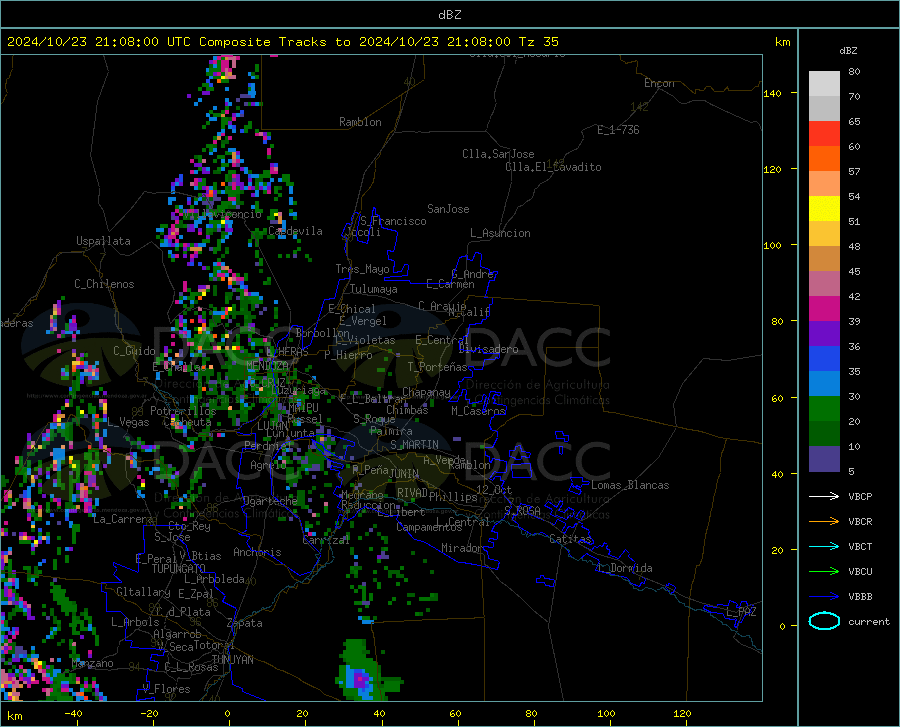The width and height of the screenshot is (900, 727).
Task: Click the blue VBBB arrow legend icon
Action: coord(824,597)
